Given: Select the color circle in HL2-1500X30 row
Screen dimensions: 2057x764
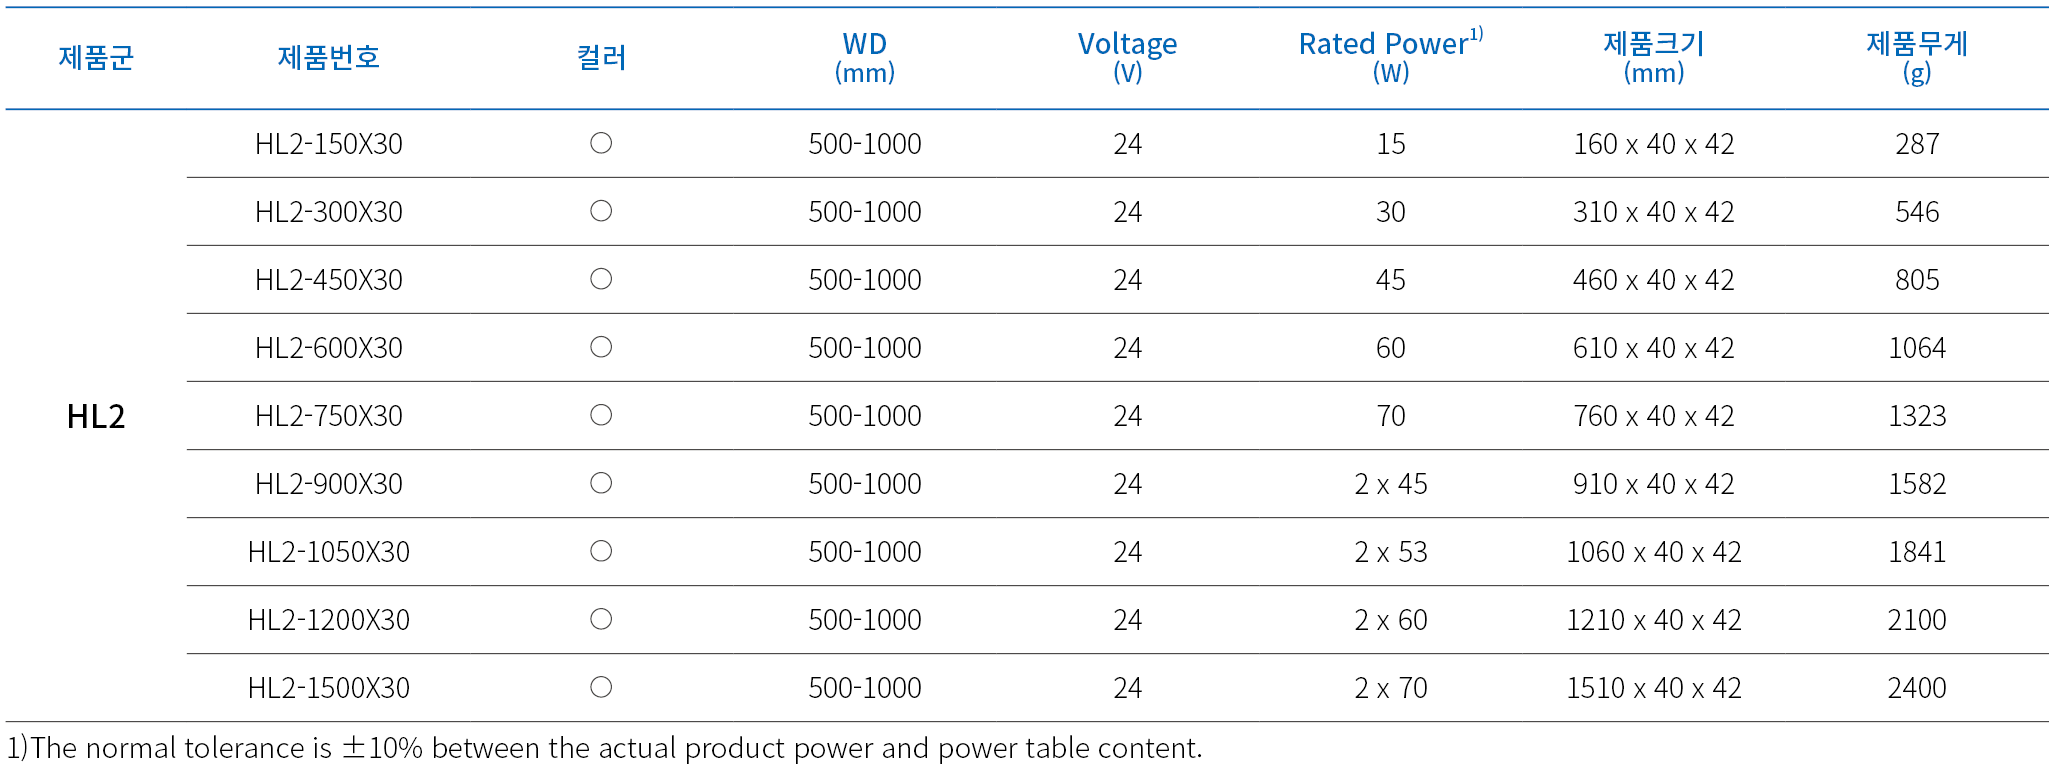Looking at the screenshot, I should [601, 687].
